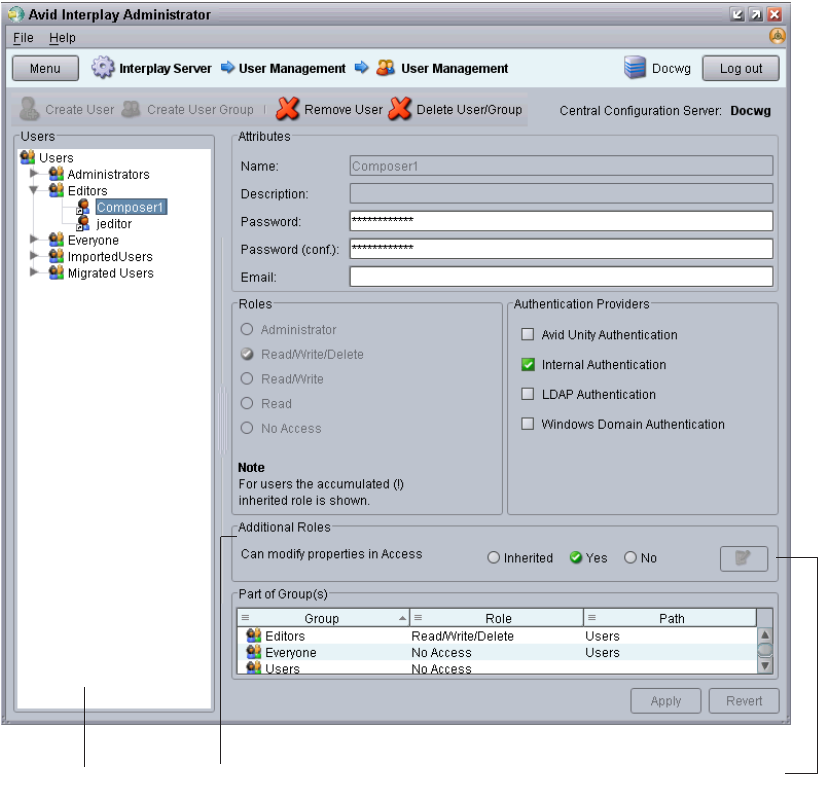Collapse the Editors tree node
This screenshot has height=788, width=828.
(34, 190)
